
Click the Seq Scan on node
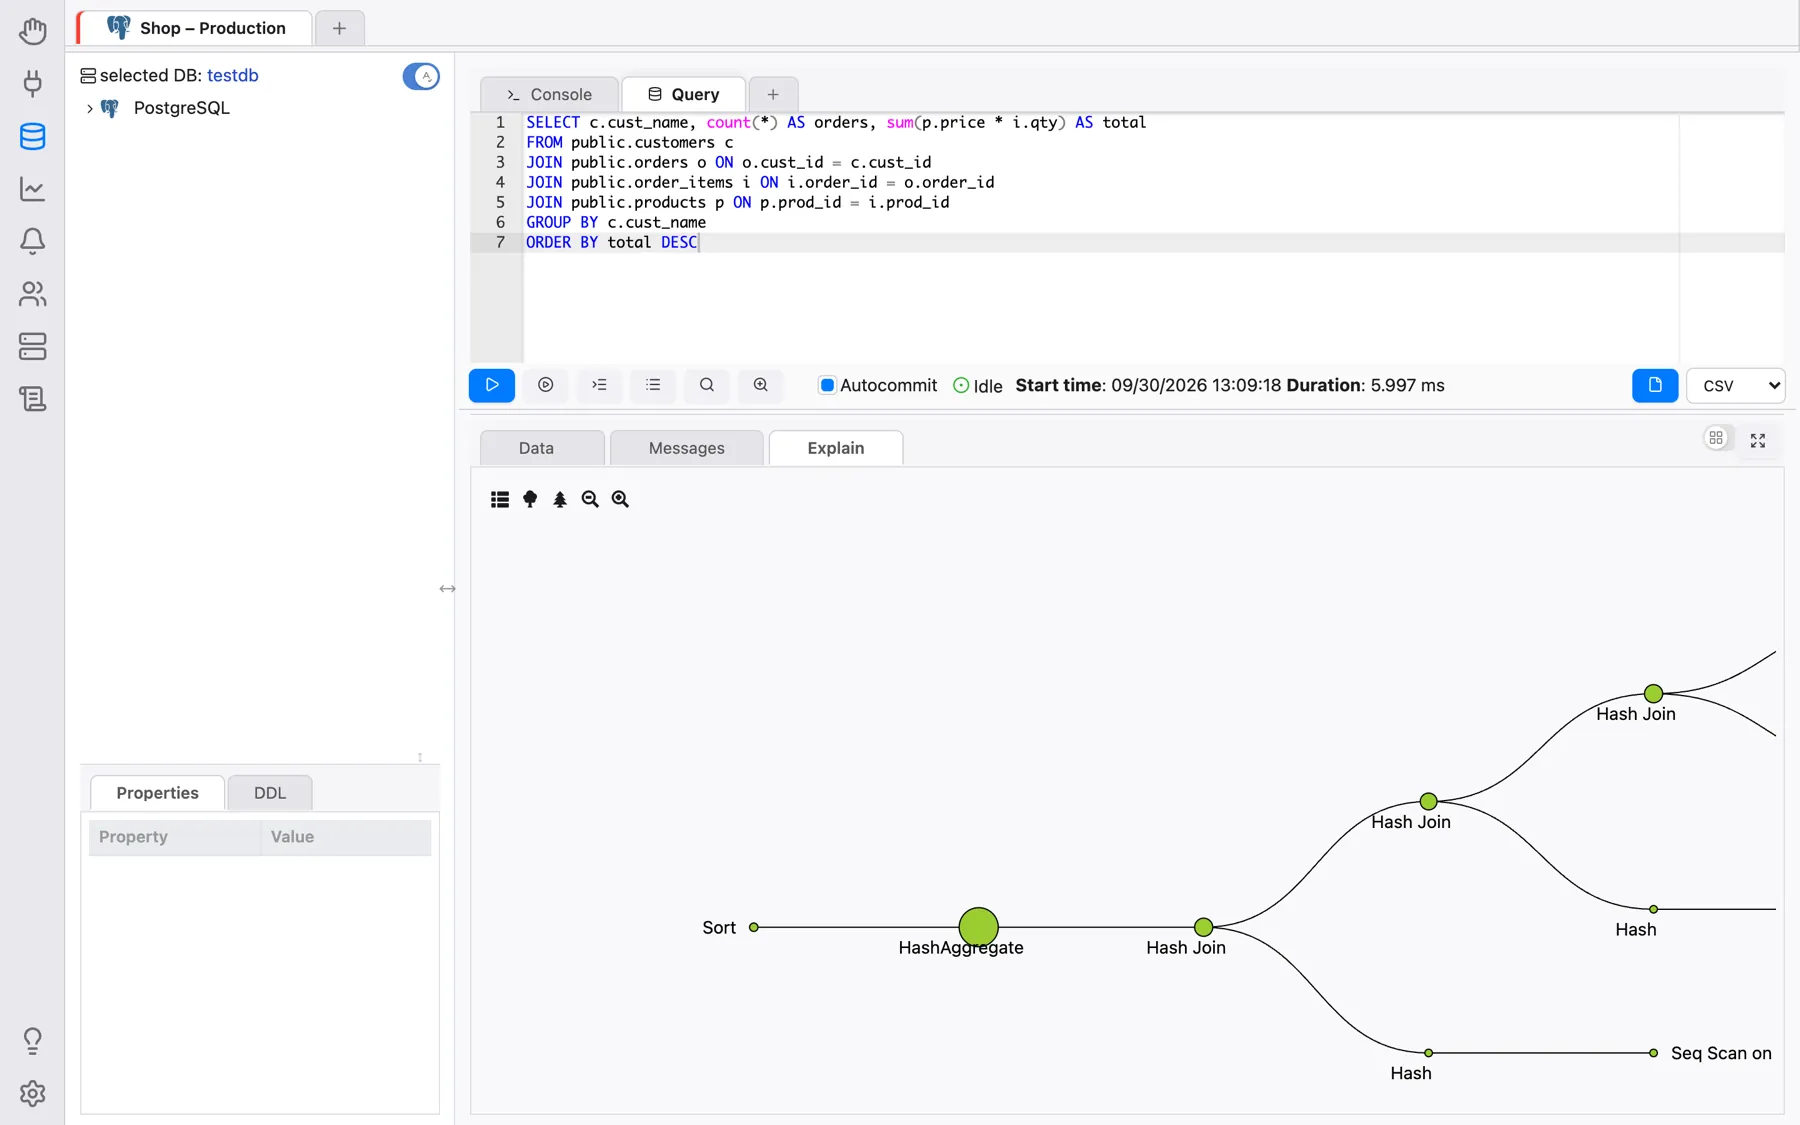point(1654,1053)
